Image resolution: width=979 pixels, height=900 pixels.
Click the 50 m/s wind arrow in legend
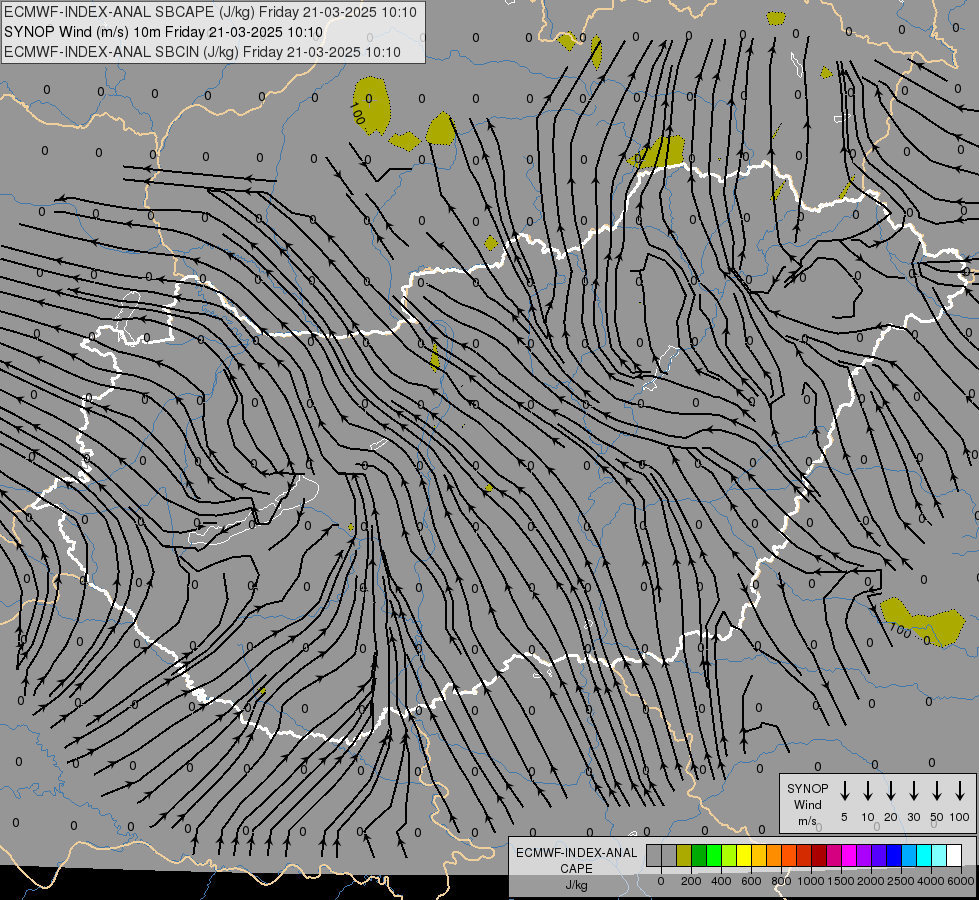click(937, 791)
